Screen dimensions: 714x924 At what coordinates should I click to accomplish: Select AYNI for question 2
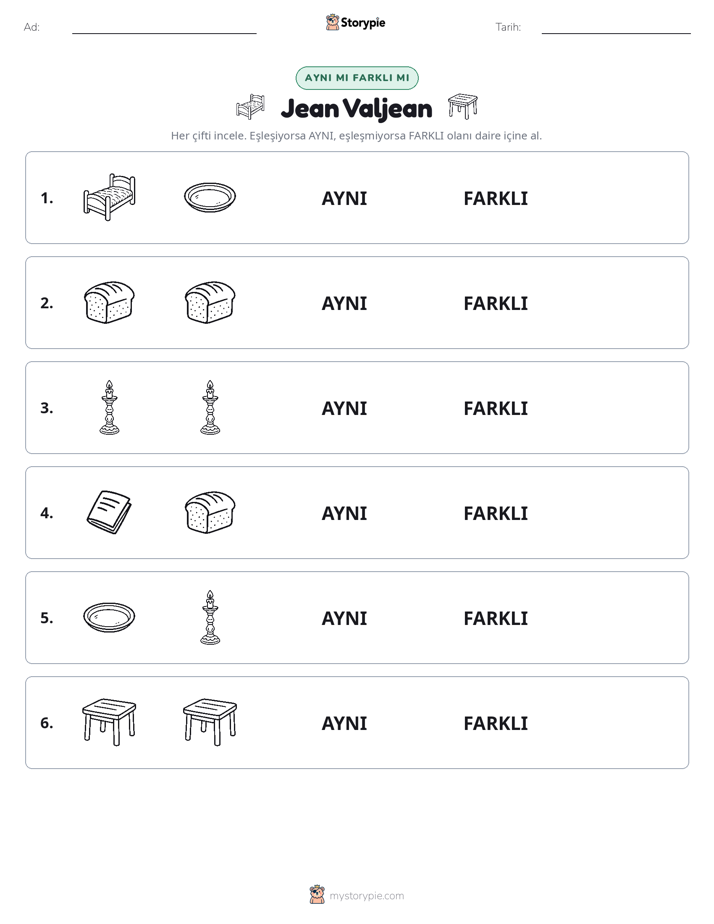click(x=344, y=303)
